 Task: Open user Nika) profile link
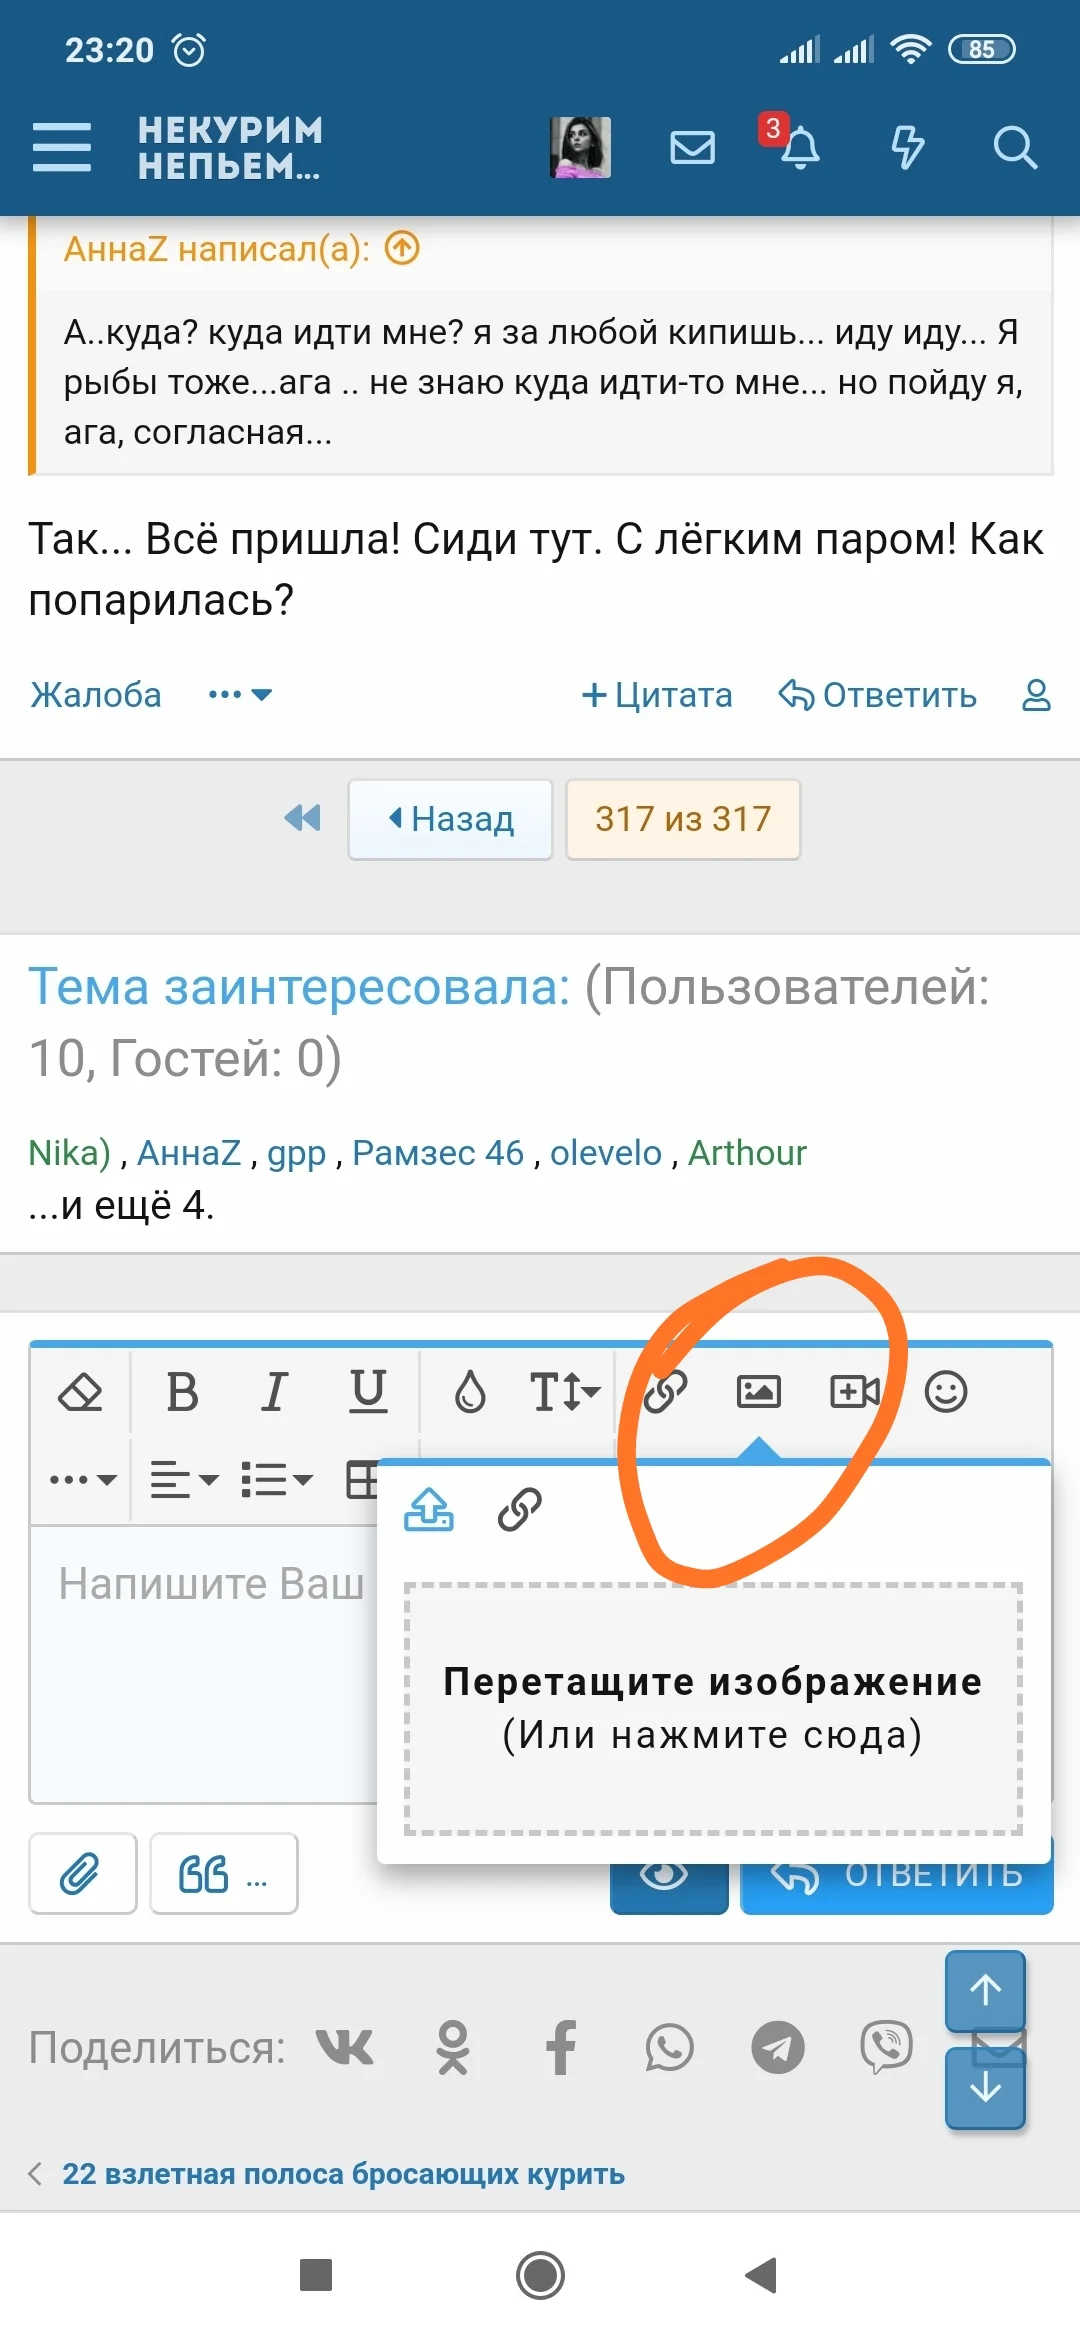coord(69,1153)
